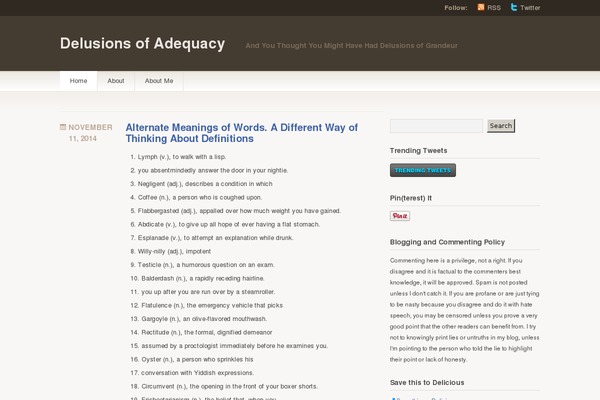Click the Trending Tweets button
This screenshot has height=400, width=600.
click(423, 170)
